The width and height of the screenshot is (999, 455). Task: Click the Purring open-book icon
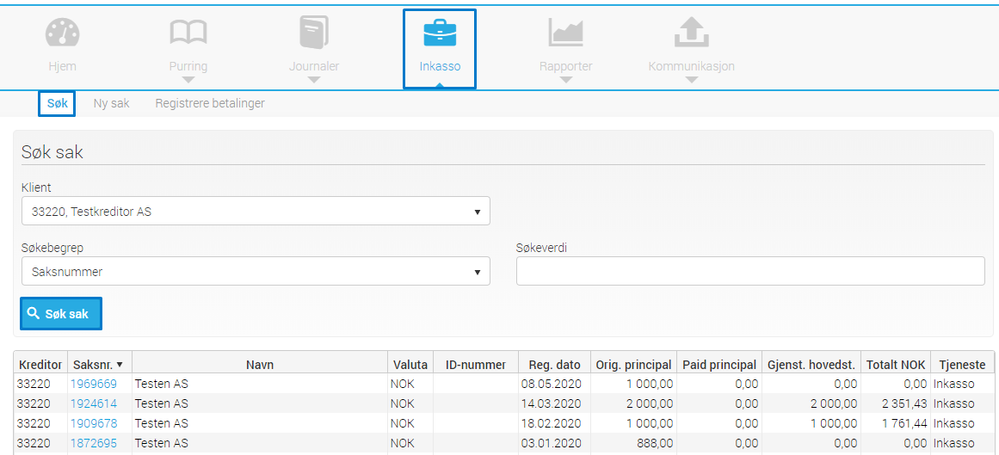(x=188, y=32)
